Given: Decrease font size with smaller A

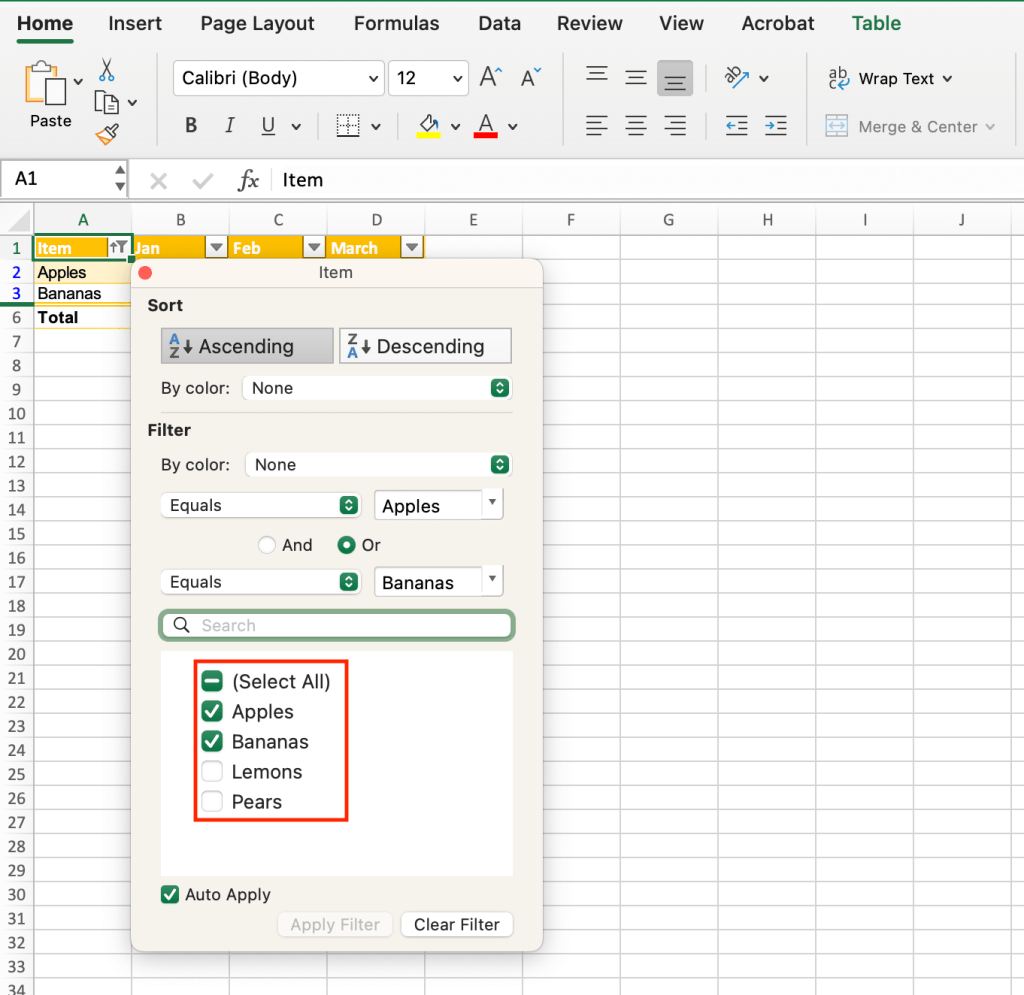Looking at the screenshot, I should [x=530, y=78].
